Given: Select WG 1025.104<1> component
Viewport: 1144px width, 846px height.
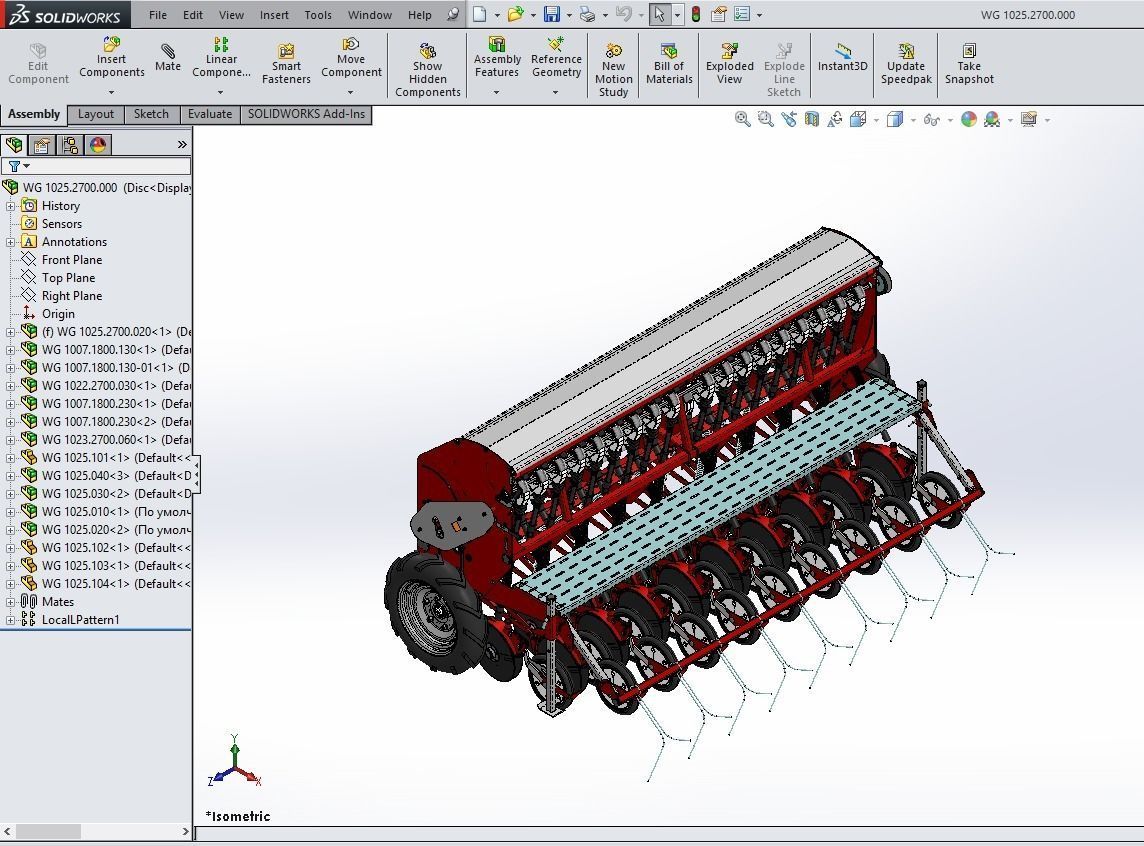Looking at the screenshot, I should click(x=116, y=583).
